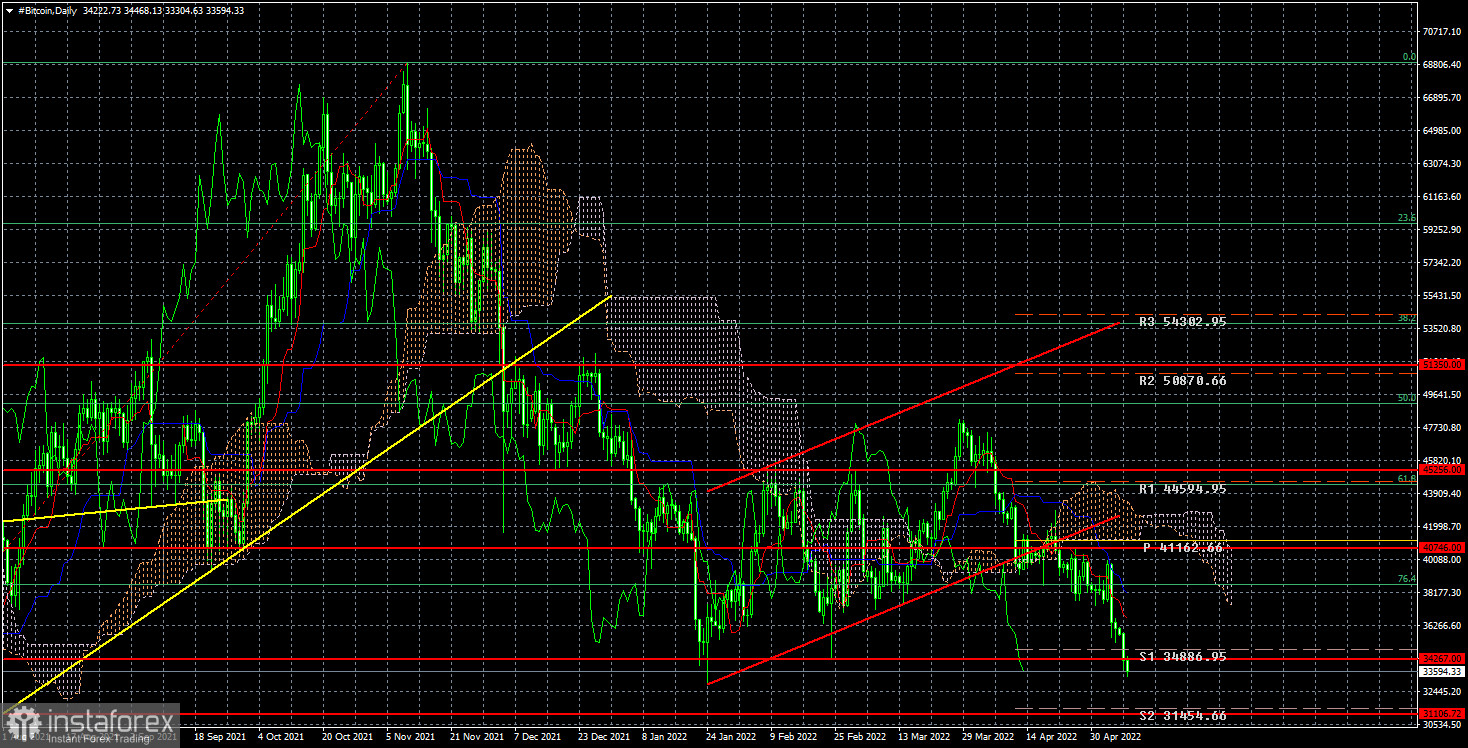
Task: Click the 47730.80 price axis label
Action: (x=1444, y=428)
